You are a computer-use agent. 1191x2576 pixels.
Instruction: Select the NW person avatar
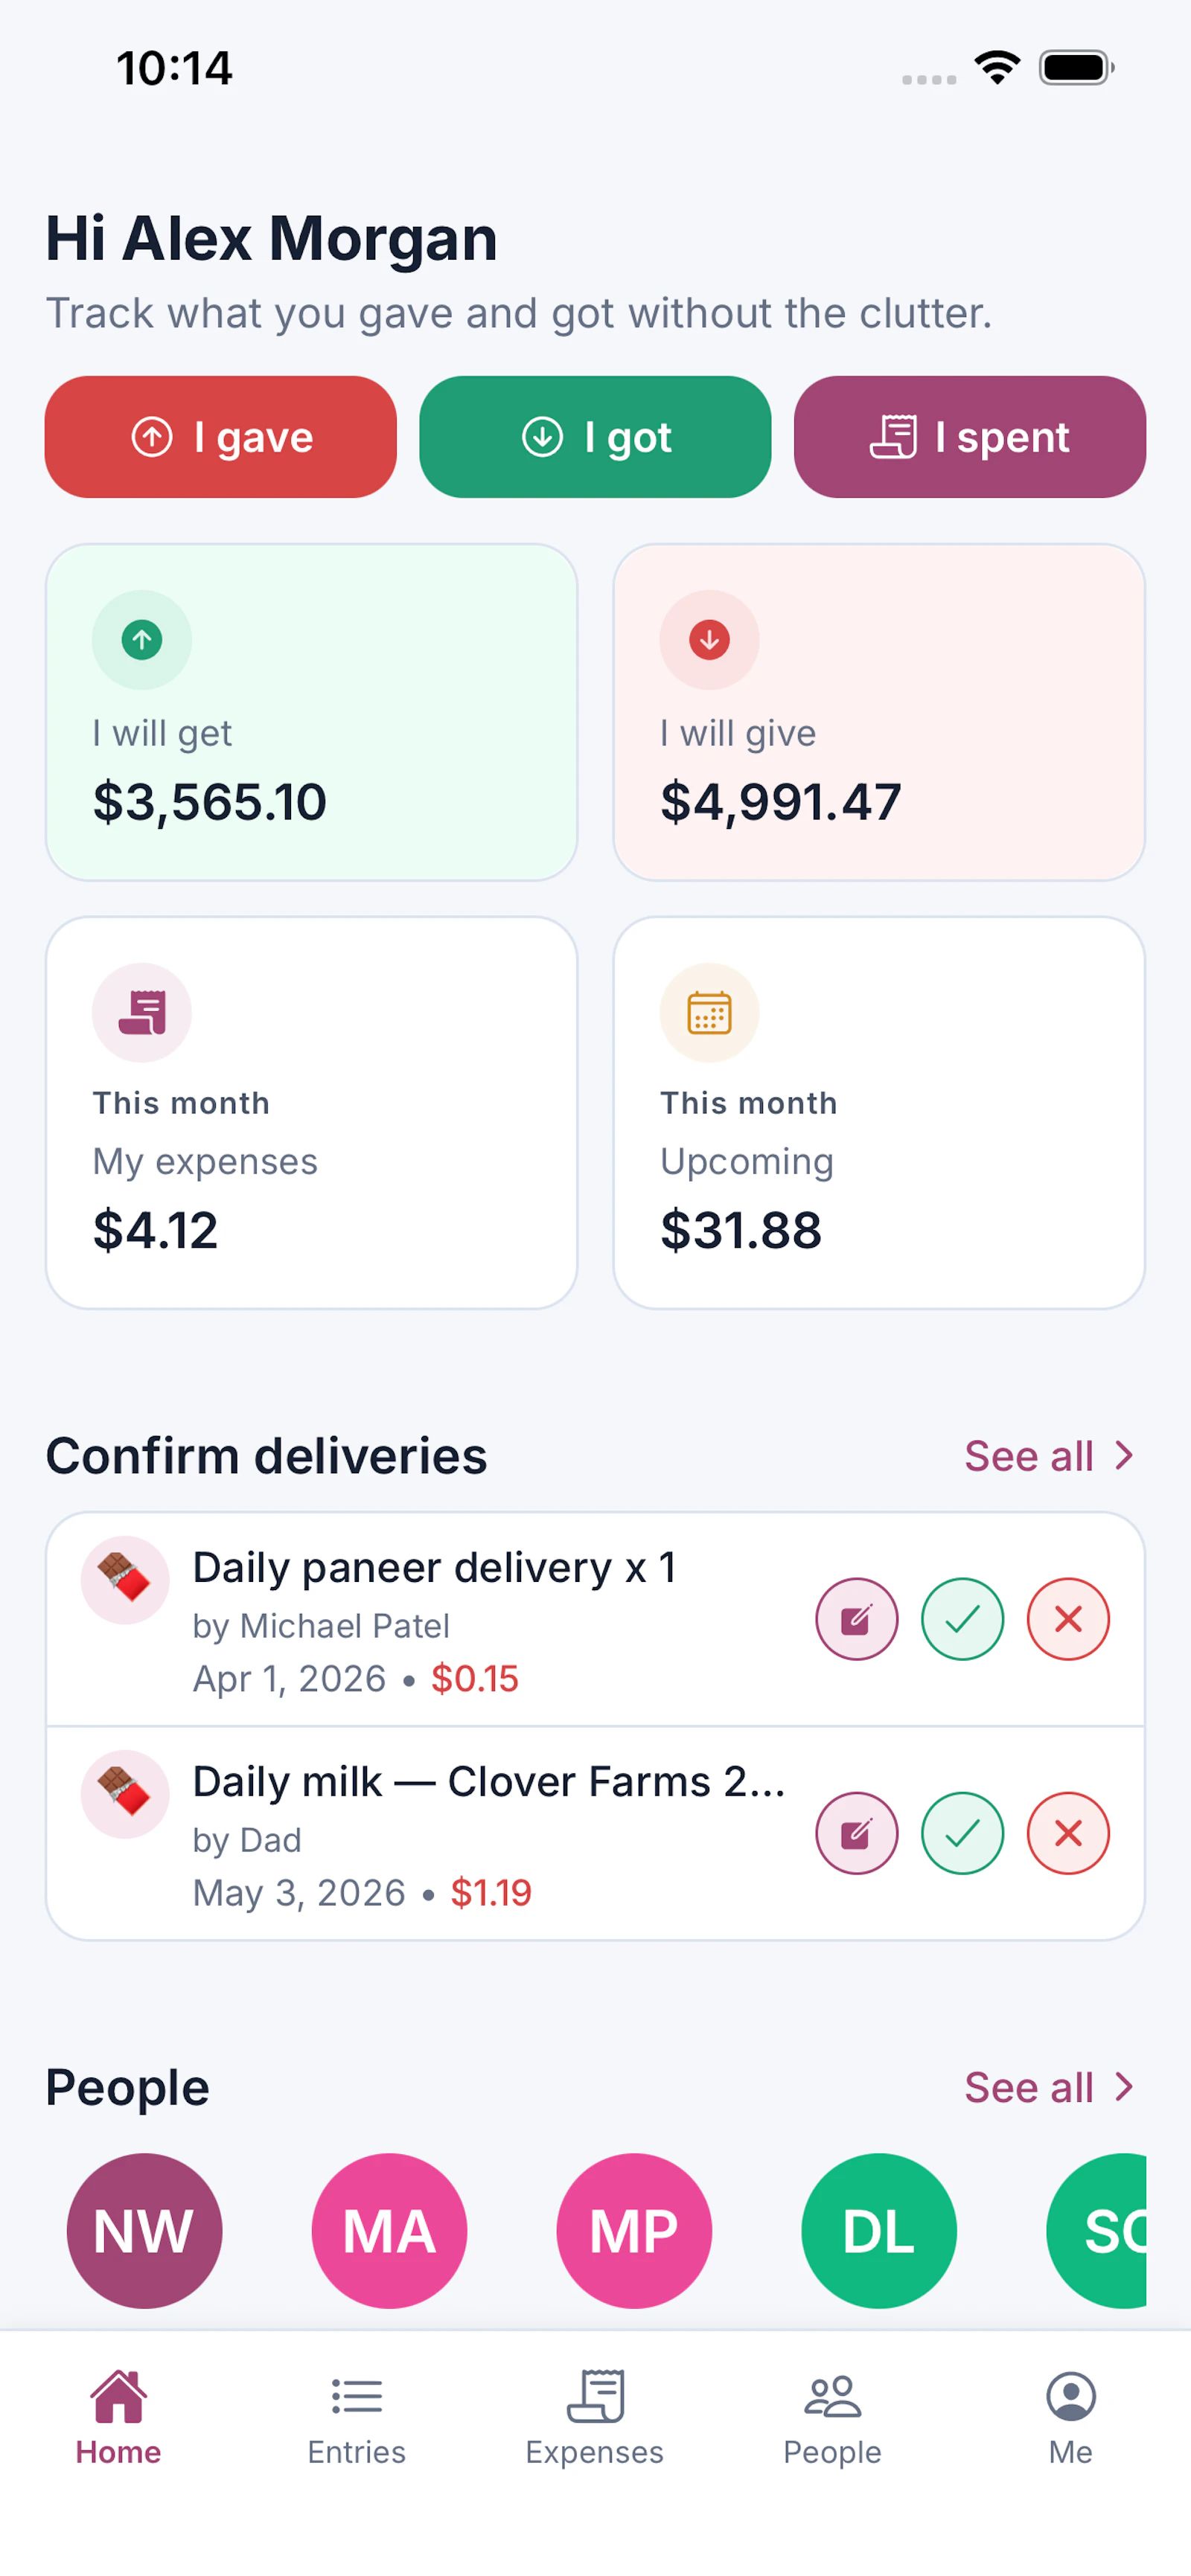tap(144, 2231)
